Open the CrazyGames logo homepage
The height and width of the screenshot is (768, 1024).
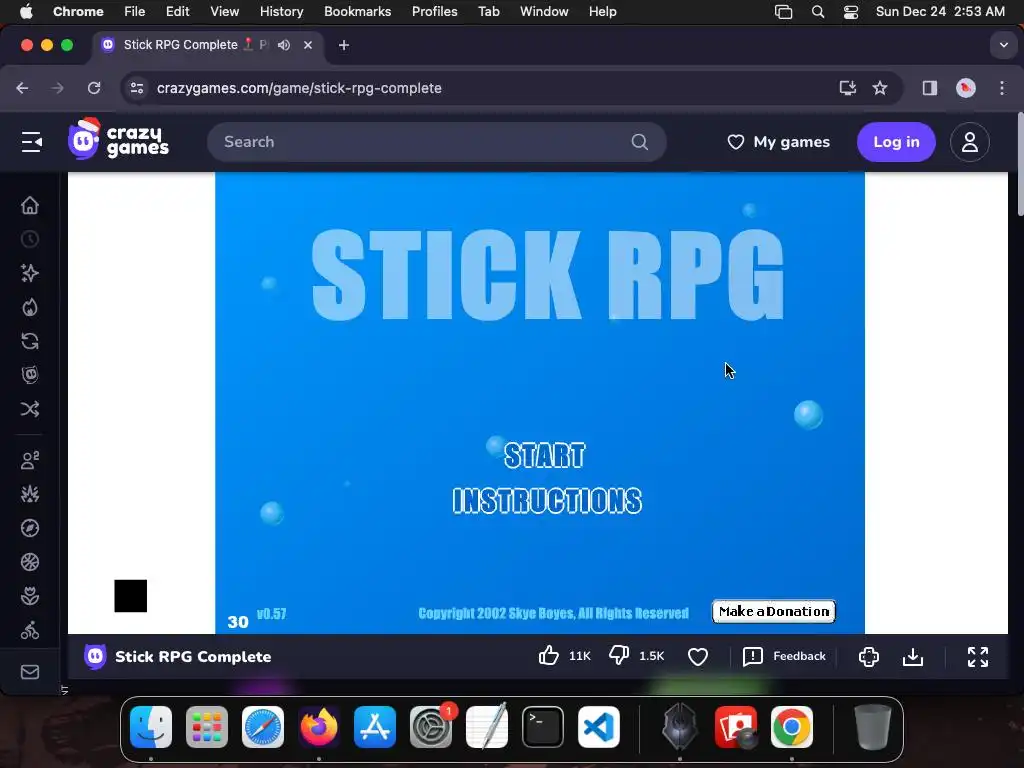pos(118,139)
